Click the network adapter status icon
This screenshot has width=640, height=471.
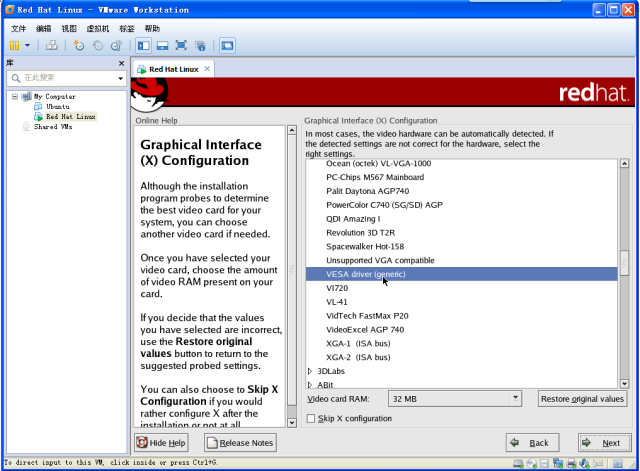point(558,463)
